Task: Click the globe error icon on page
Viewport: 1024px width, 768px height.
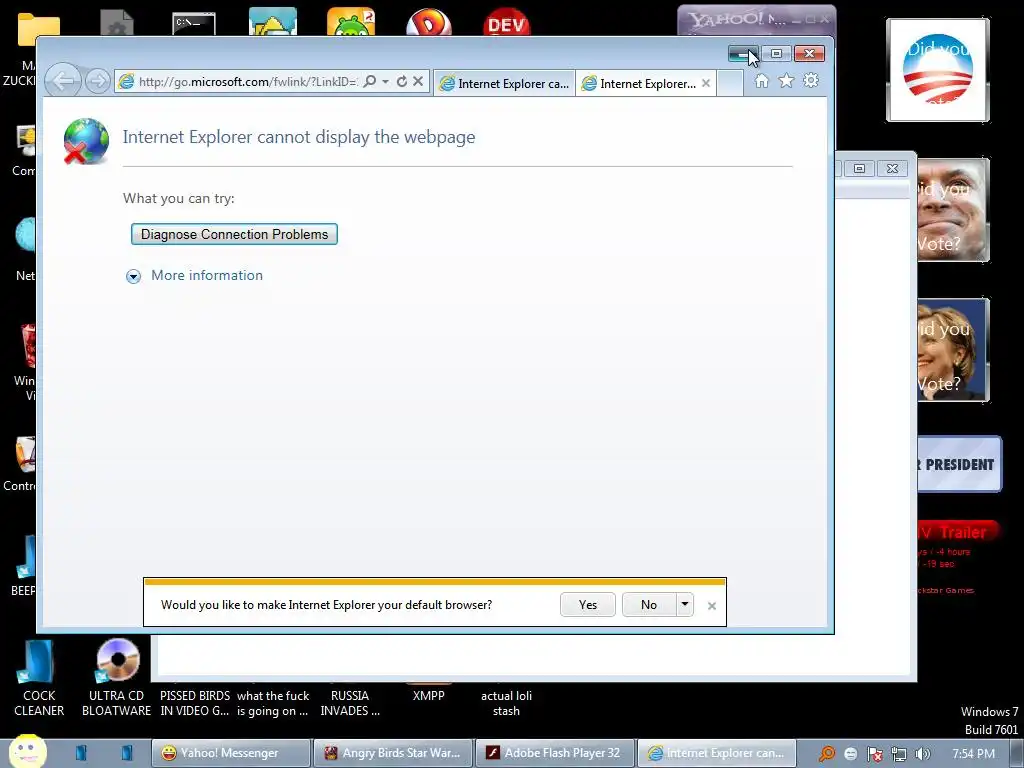Action: (x=86, y=141)
